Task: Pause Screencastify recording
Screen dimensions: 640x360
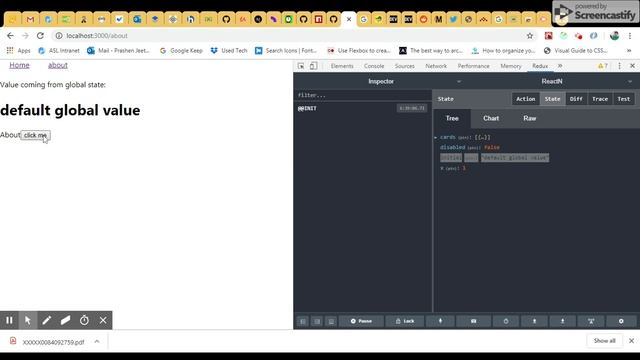Action: point(9,320)
